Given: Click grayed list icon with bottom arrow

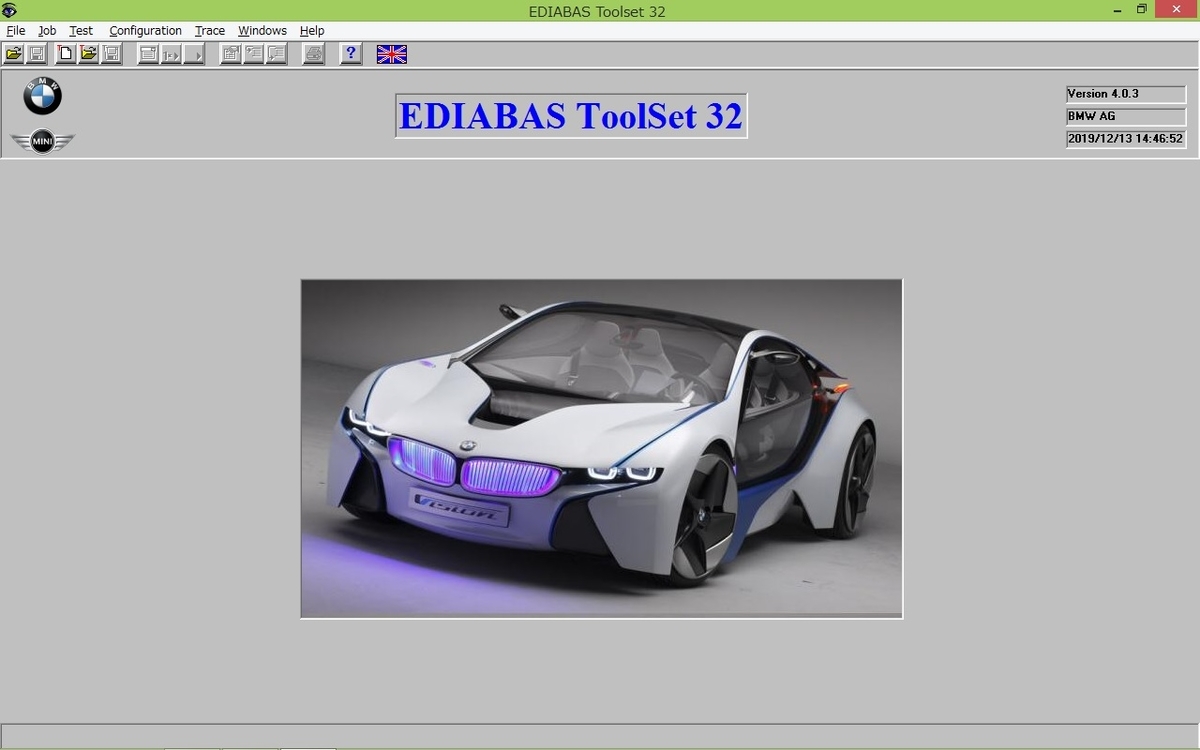Looking at the screenshot, I should tap(277, 54).
